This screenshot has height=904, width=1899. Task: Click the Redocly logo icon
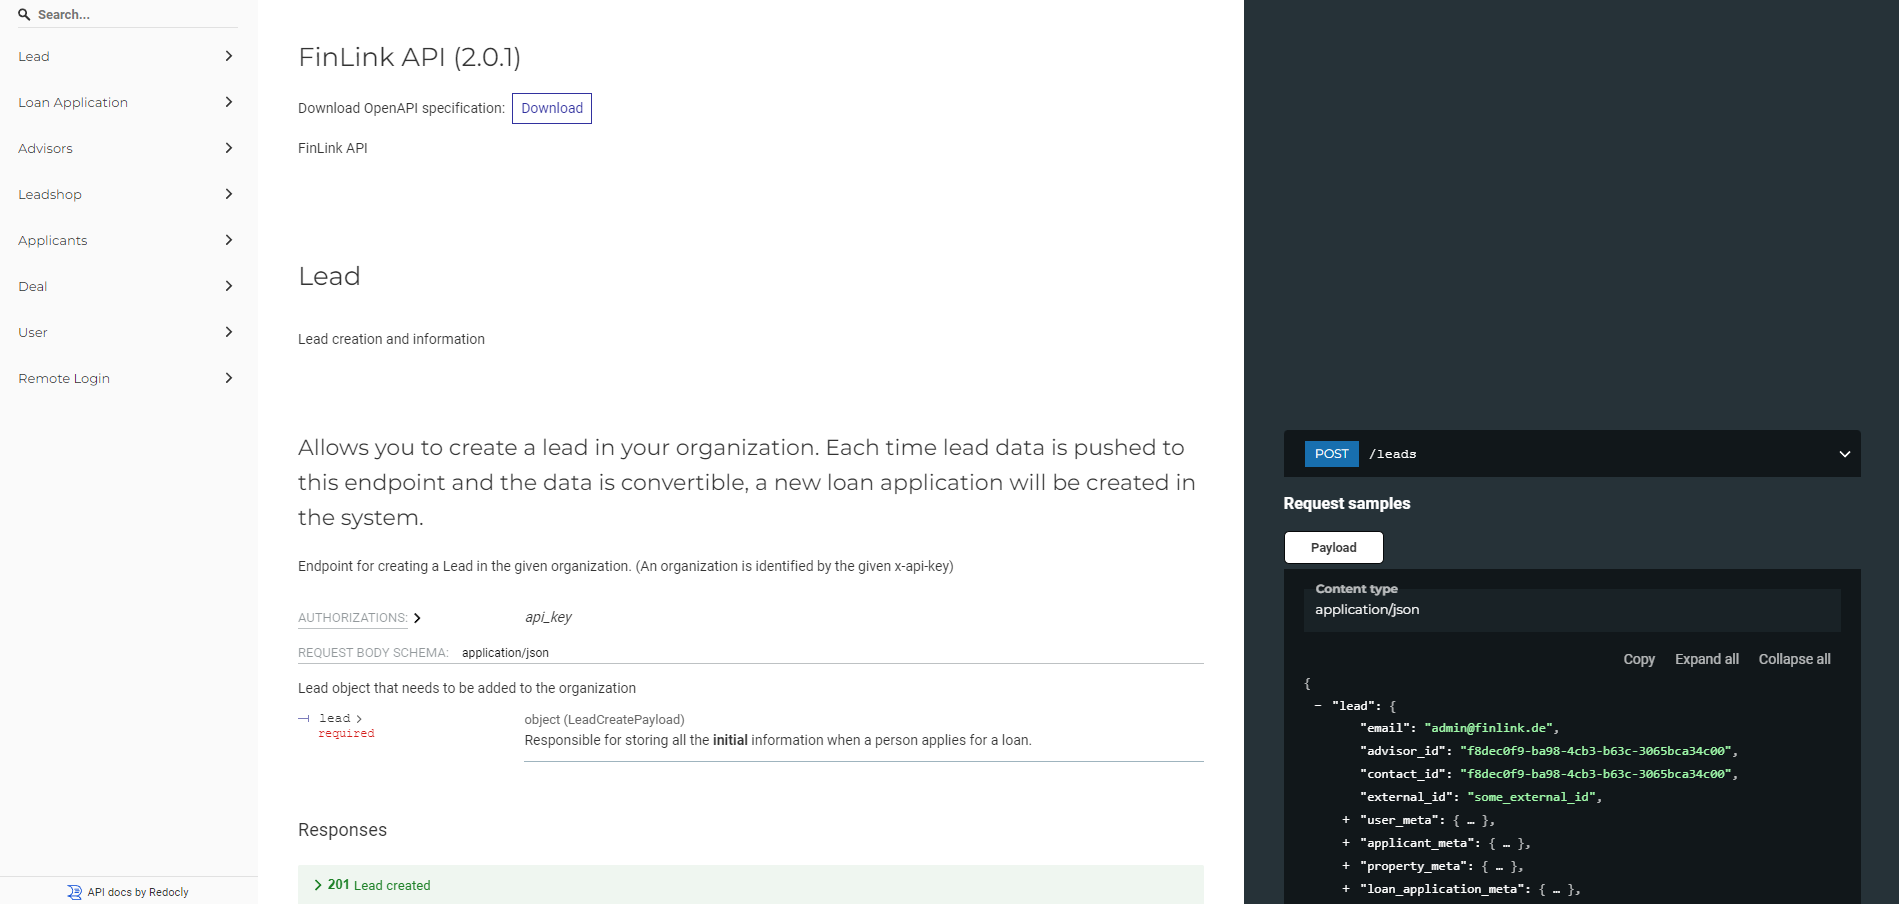point(75,892)
